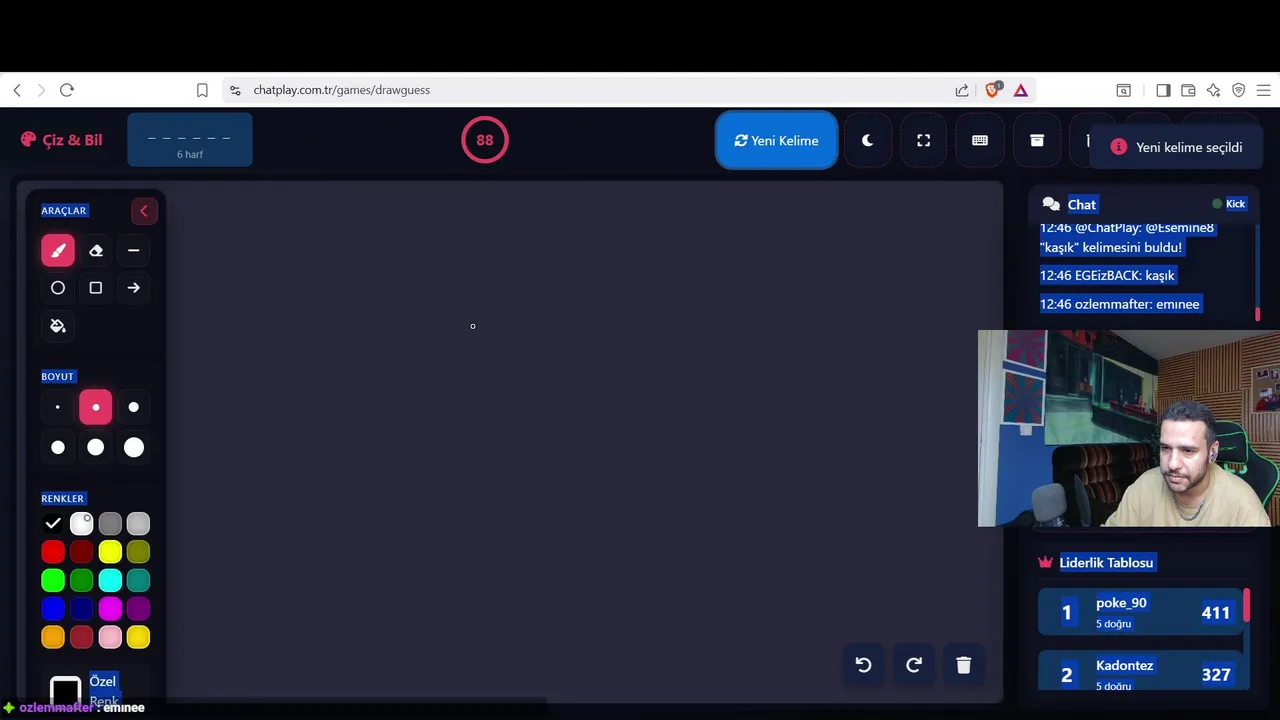Open the Özel Renk custom color picker
The width and height of the screenshot is (1280, 720).
66,690
